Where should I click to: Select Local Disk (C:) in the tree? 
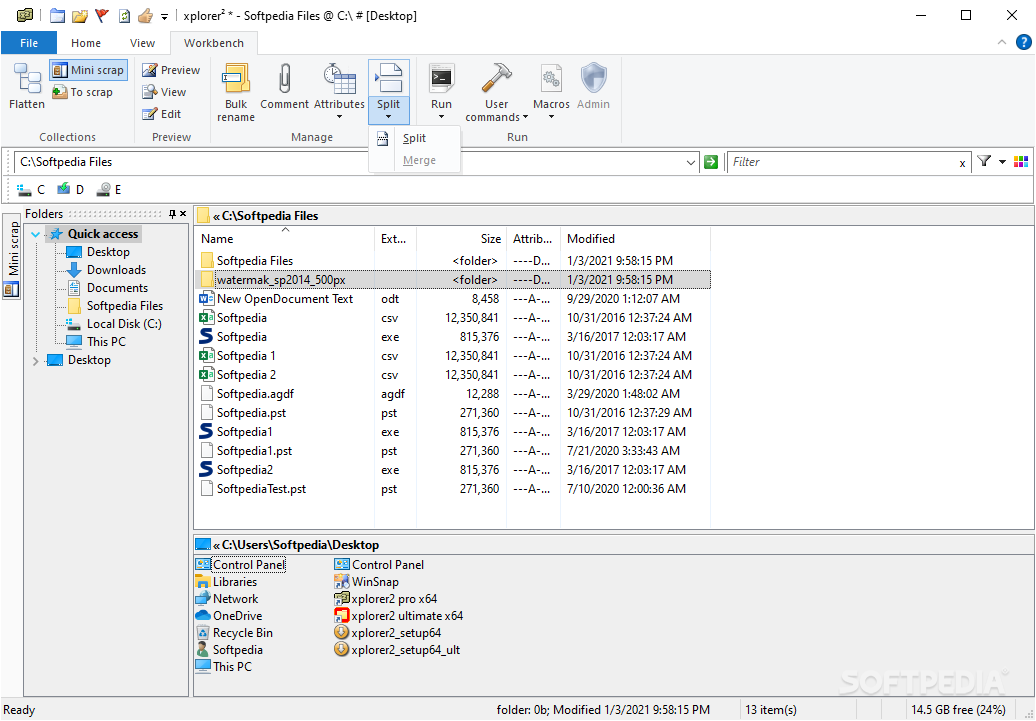tap(114, 324)
